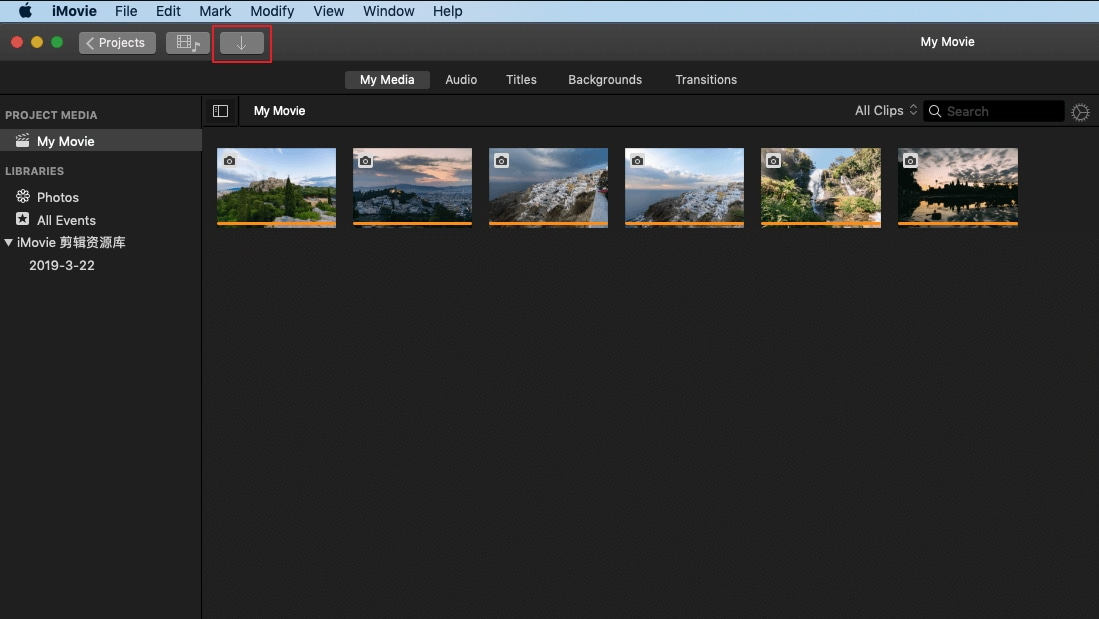Select the media/audio toolbar icon beside Projects

(187, 42)
